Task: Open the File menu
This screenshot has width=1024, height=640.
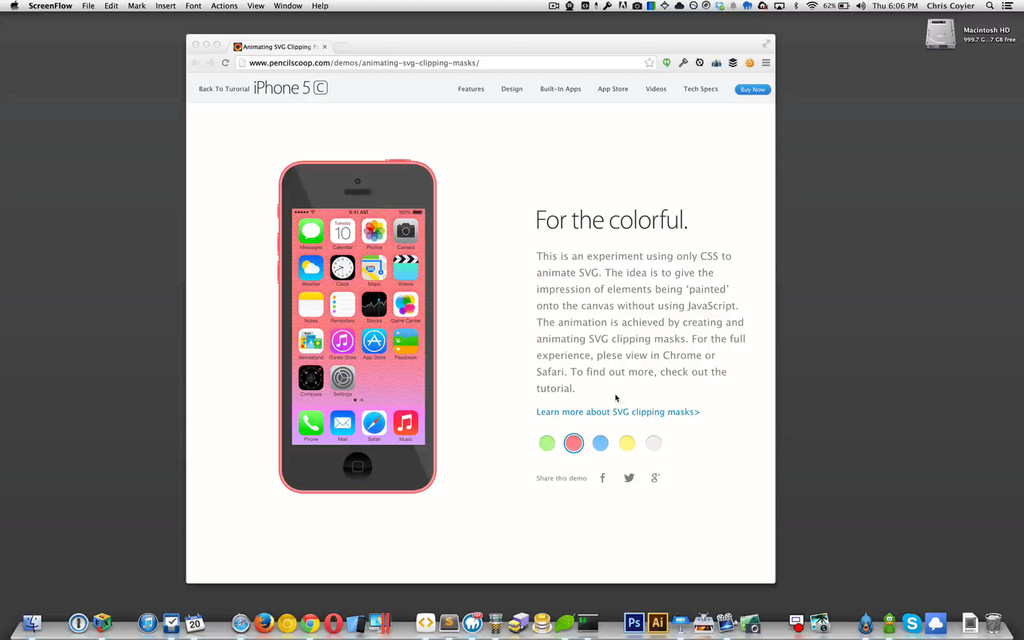Action: [x=88, y=6]
